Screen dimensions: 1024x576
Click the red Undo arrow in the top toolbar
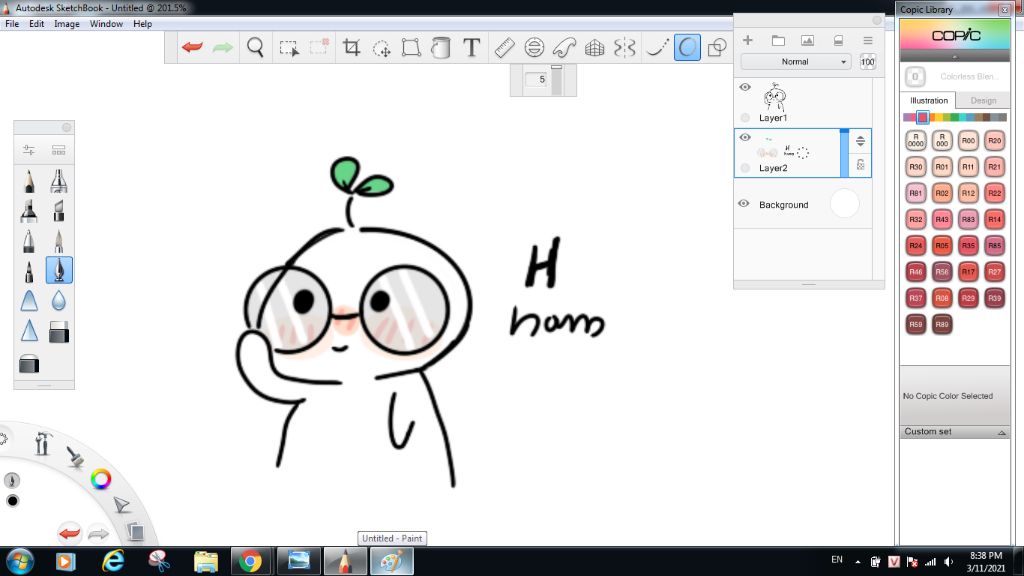[x=192, y=47]
